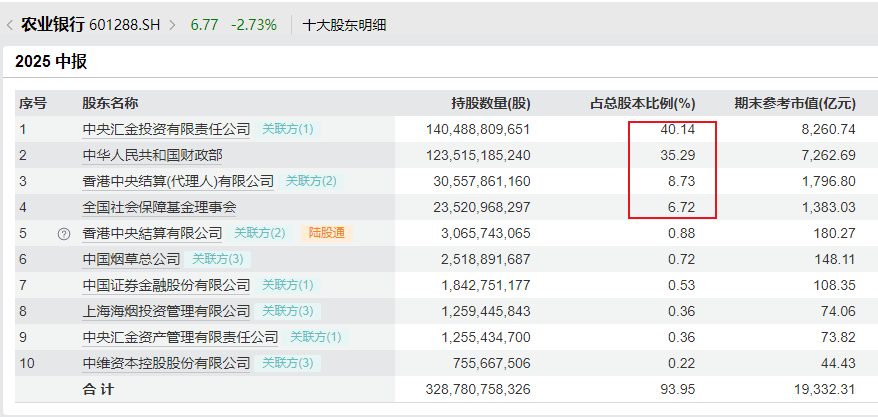Click the 股东名称 column header

click(x=110, y=104)
